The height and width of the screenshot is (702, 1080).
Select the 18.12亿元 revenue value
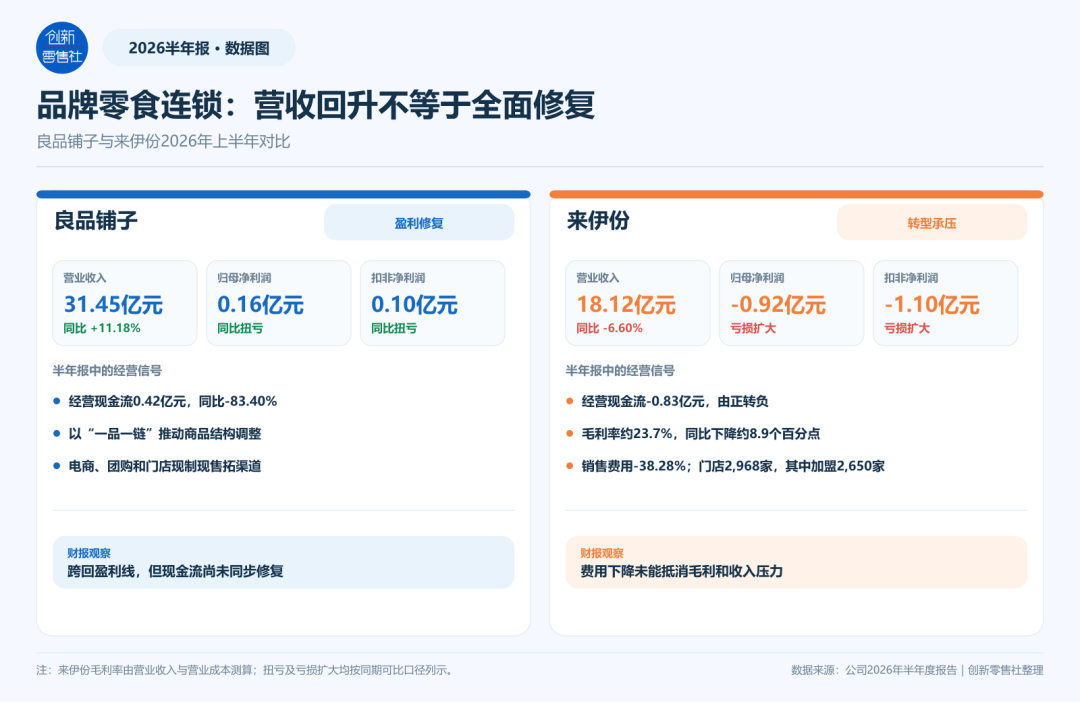[625, 304]
